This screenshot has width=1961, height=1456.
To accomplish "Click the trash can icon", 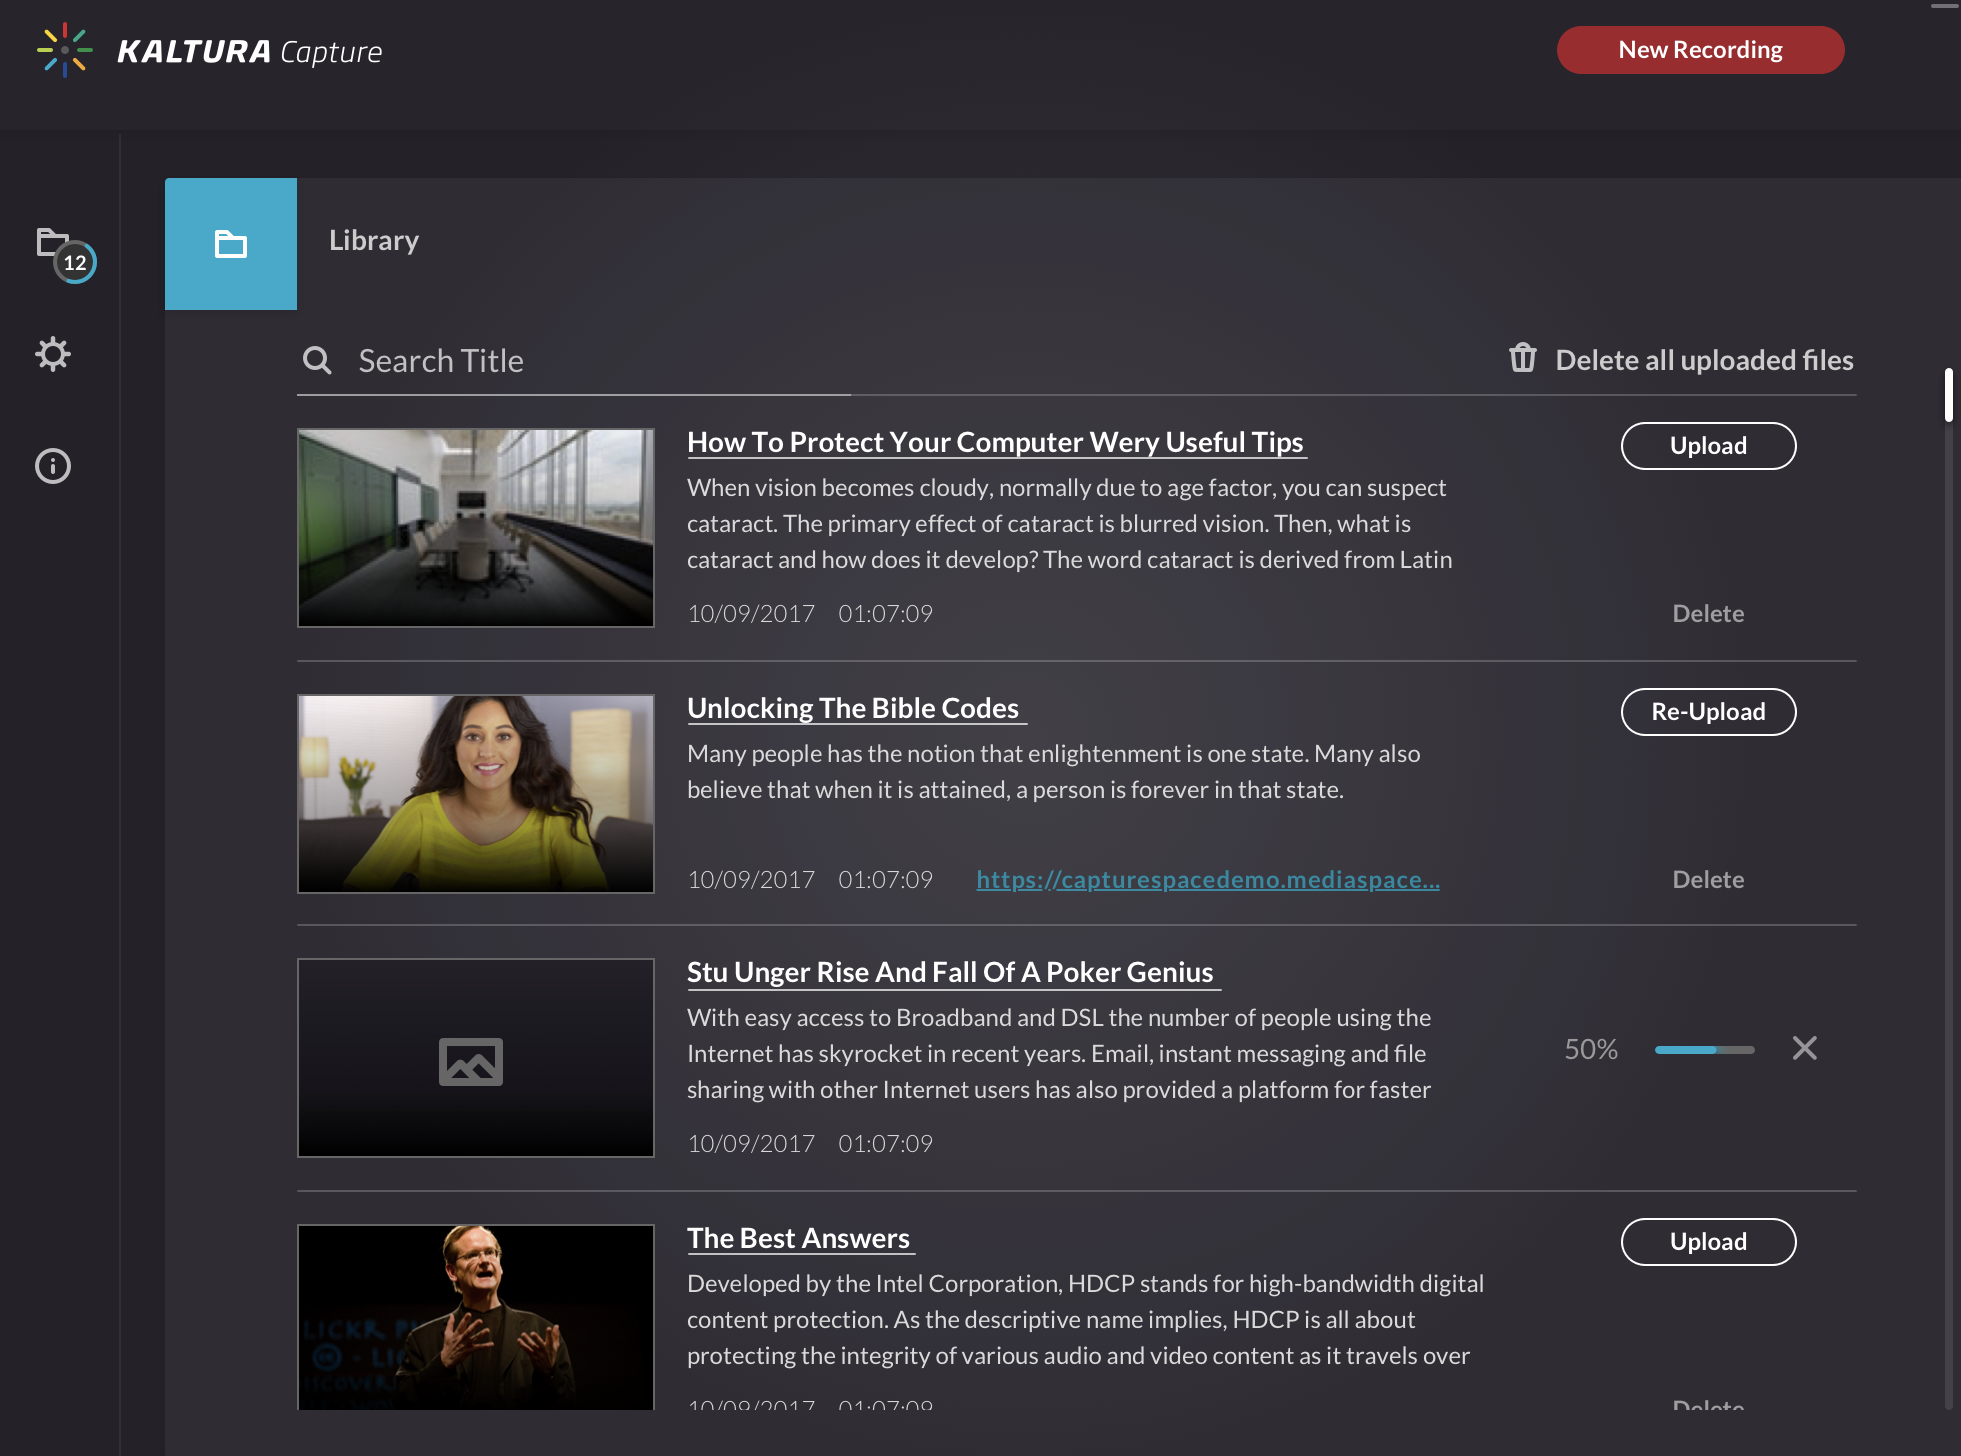I will [x=1522, y=358].
